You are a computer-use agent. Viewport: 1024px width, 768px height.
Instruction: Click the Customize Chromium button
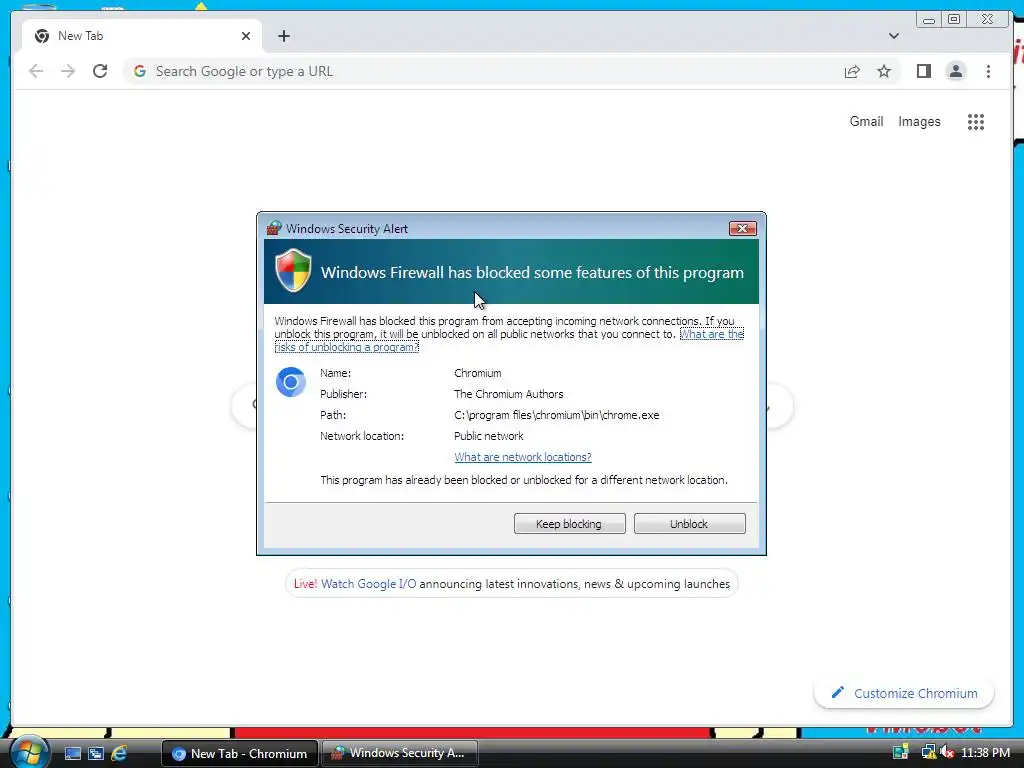point(904,693)
